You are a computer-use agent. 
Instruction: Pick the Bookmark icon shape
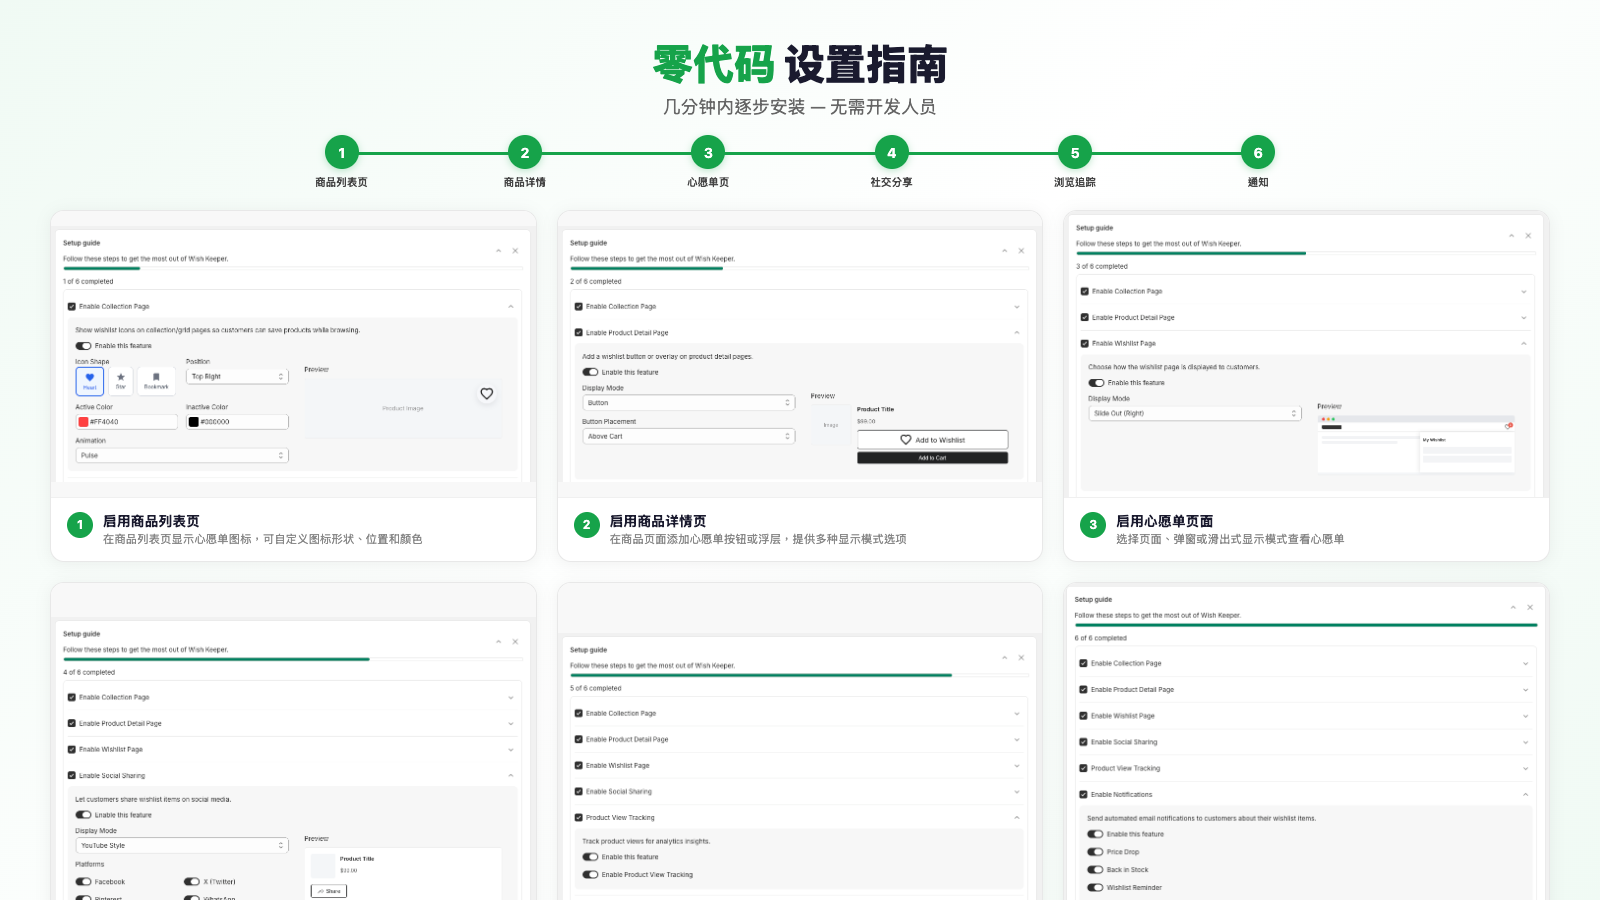[156, 381]
